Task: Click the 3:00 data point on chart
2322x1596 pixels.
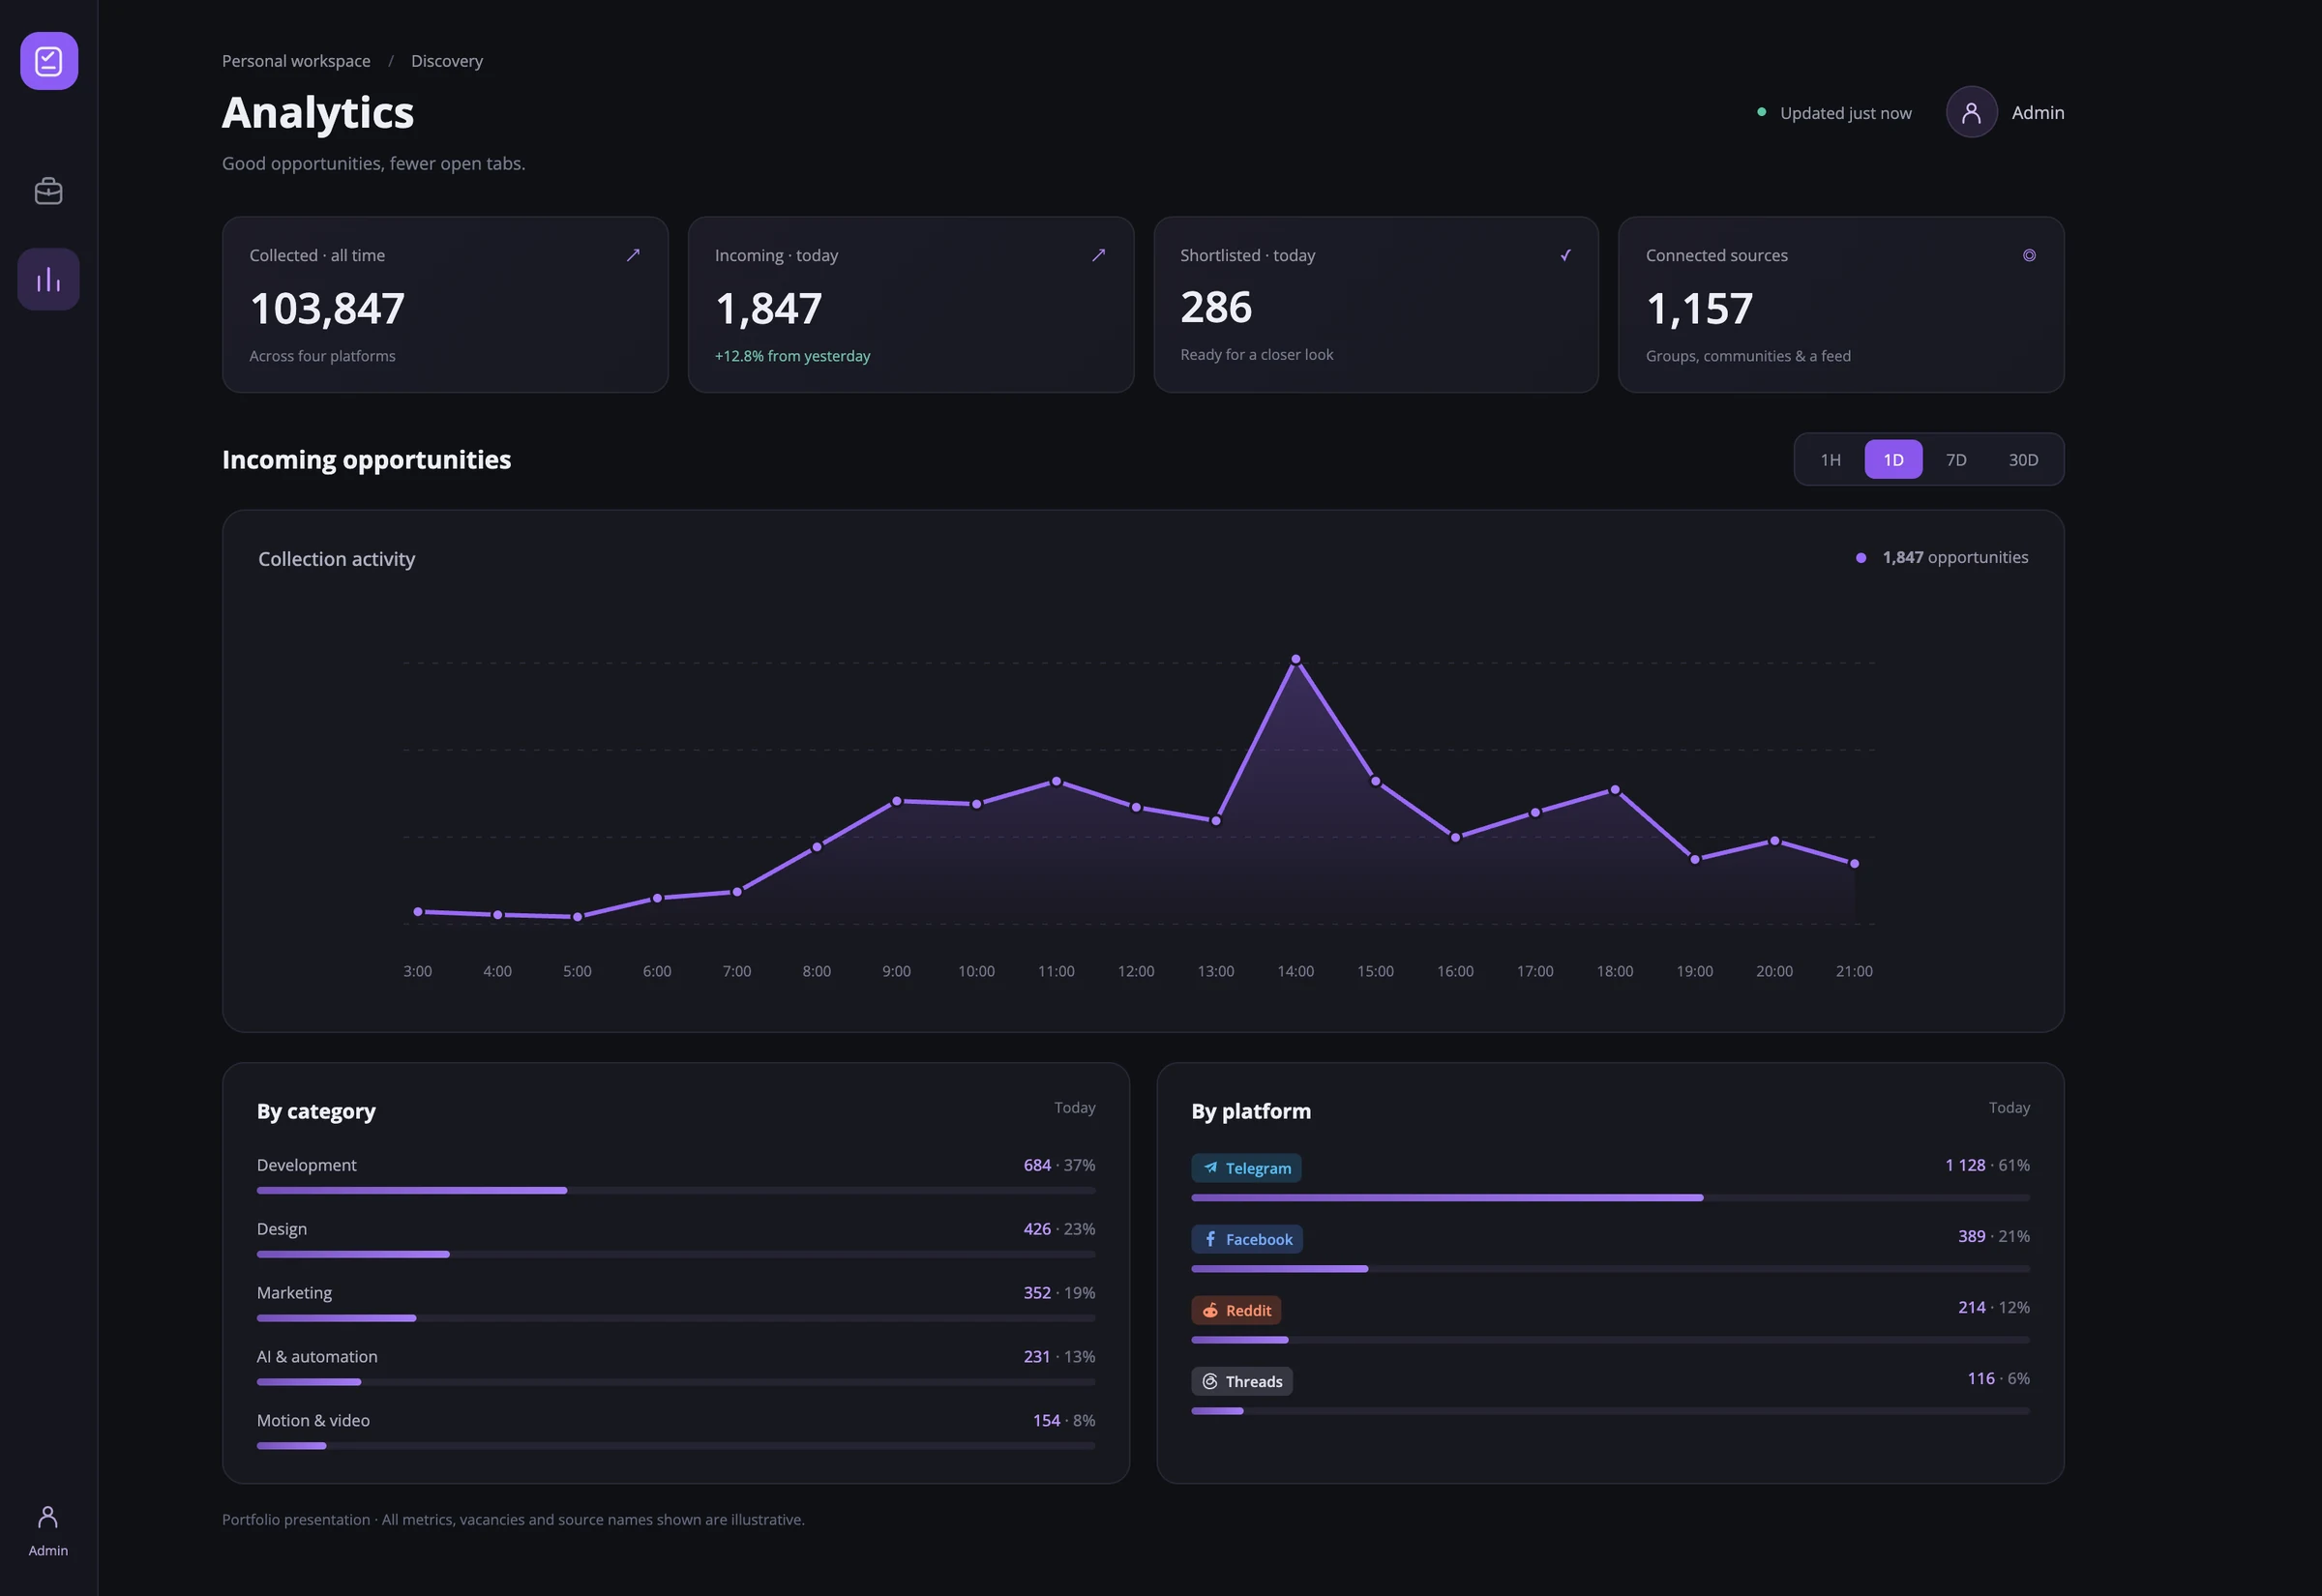Action: (x=418, y=912)
